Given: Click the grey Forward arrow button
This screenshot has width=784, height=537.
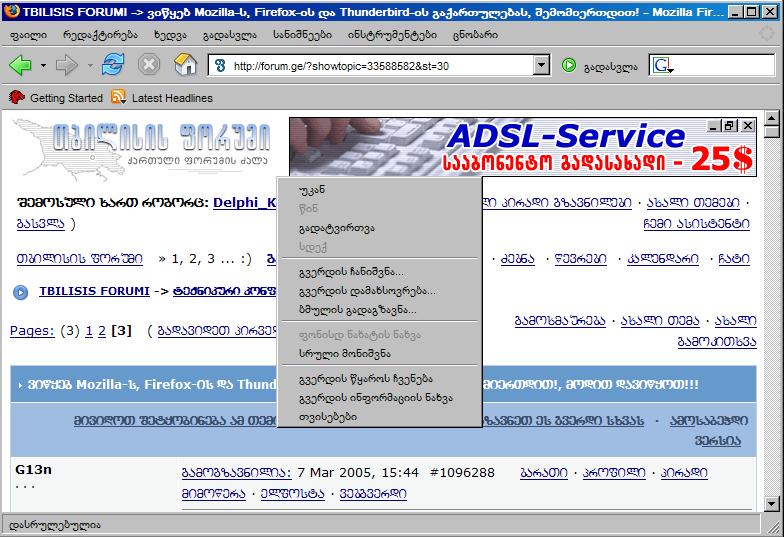Looking at the screenshot, I should pos(66,65).
